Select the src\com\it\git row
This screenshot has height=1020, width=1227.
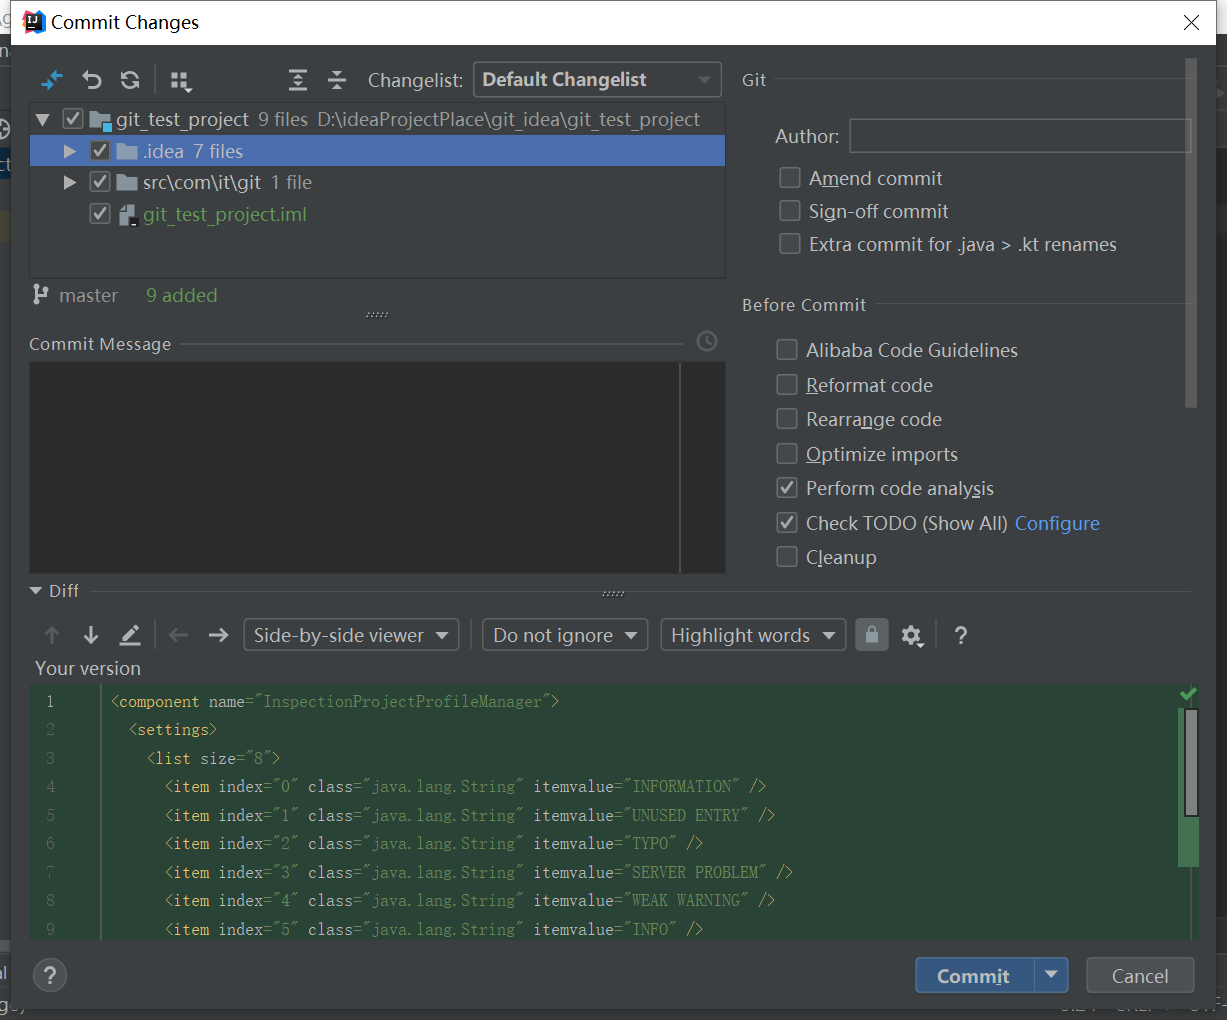point(377,182)
